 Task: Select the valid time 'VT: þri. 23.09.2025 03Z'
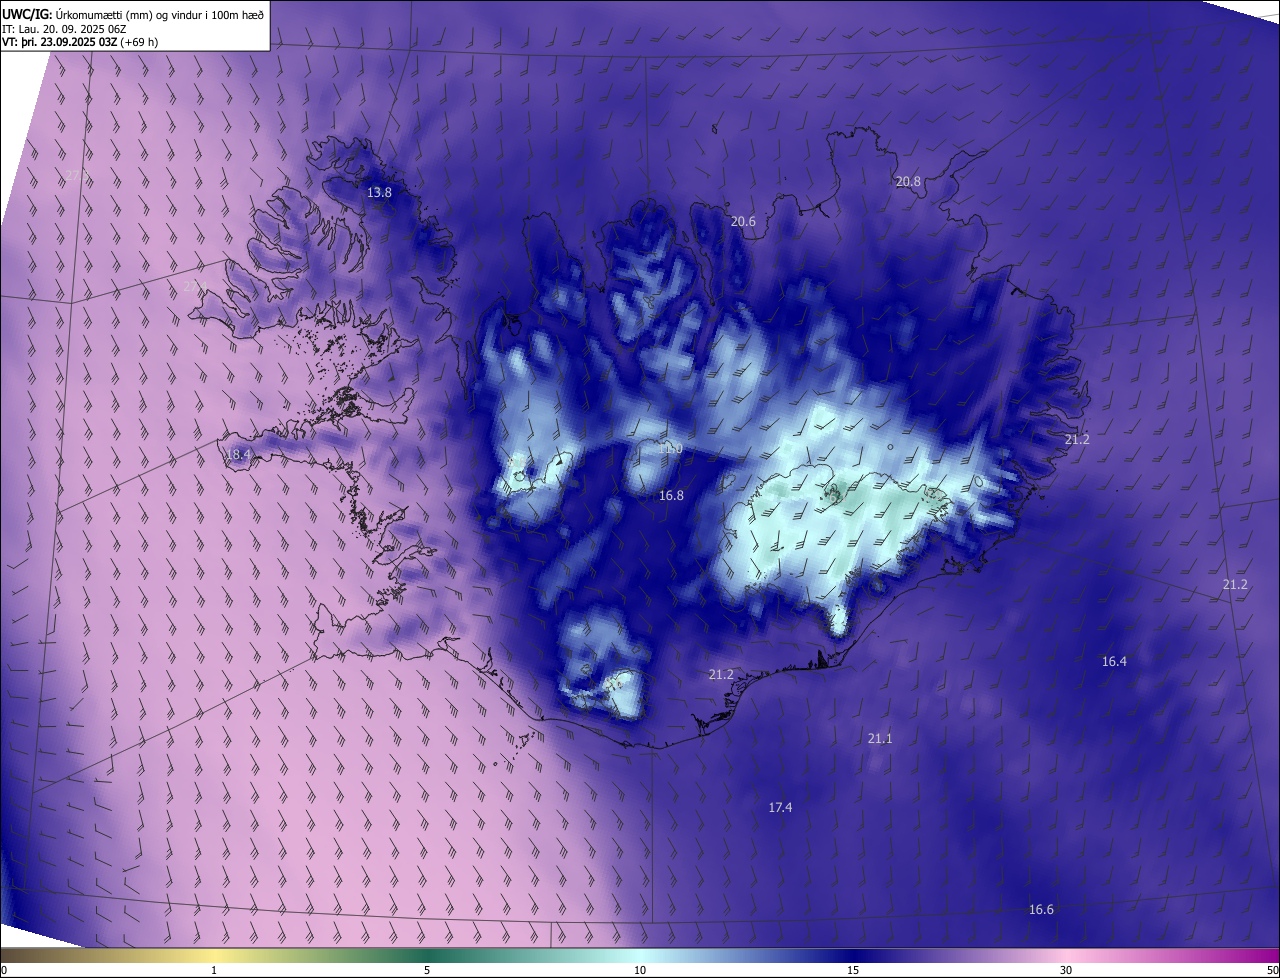pos(62,42)
